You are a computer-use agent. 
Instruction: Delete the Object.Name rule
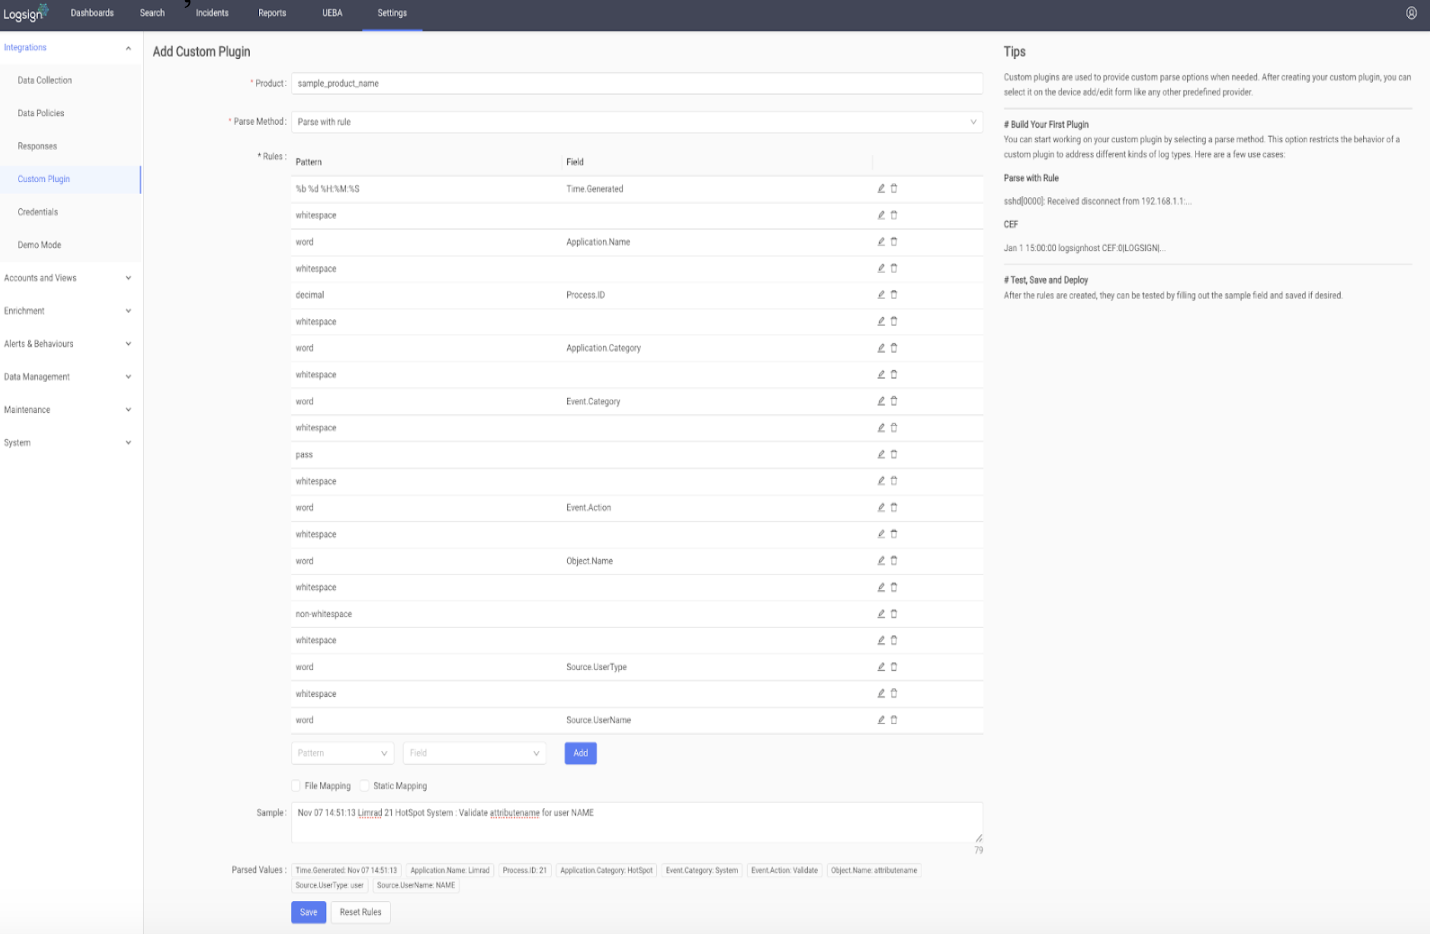pos(894,560)
